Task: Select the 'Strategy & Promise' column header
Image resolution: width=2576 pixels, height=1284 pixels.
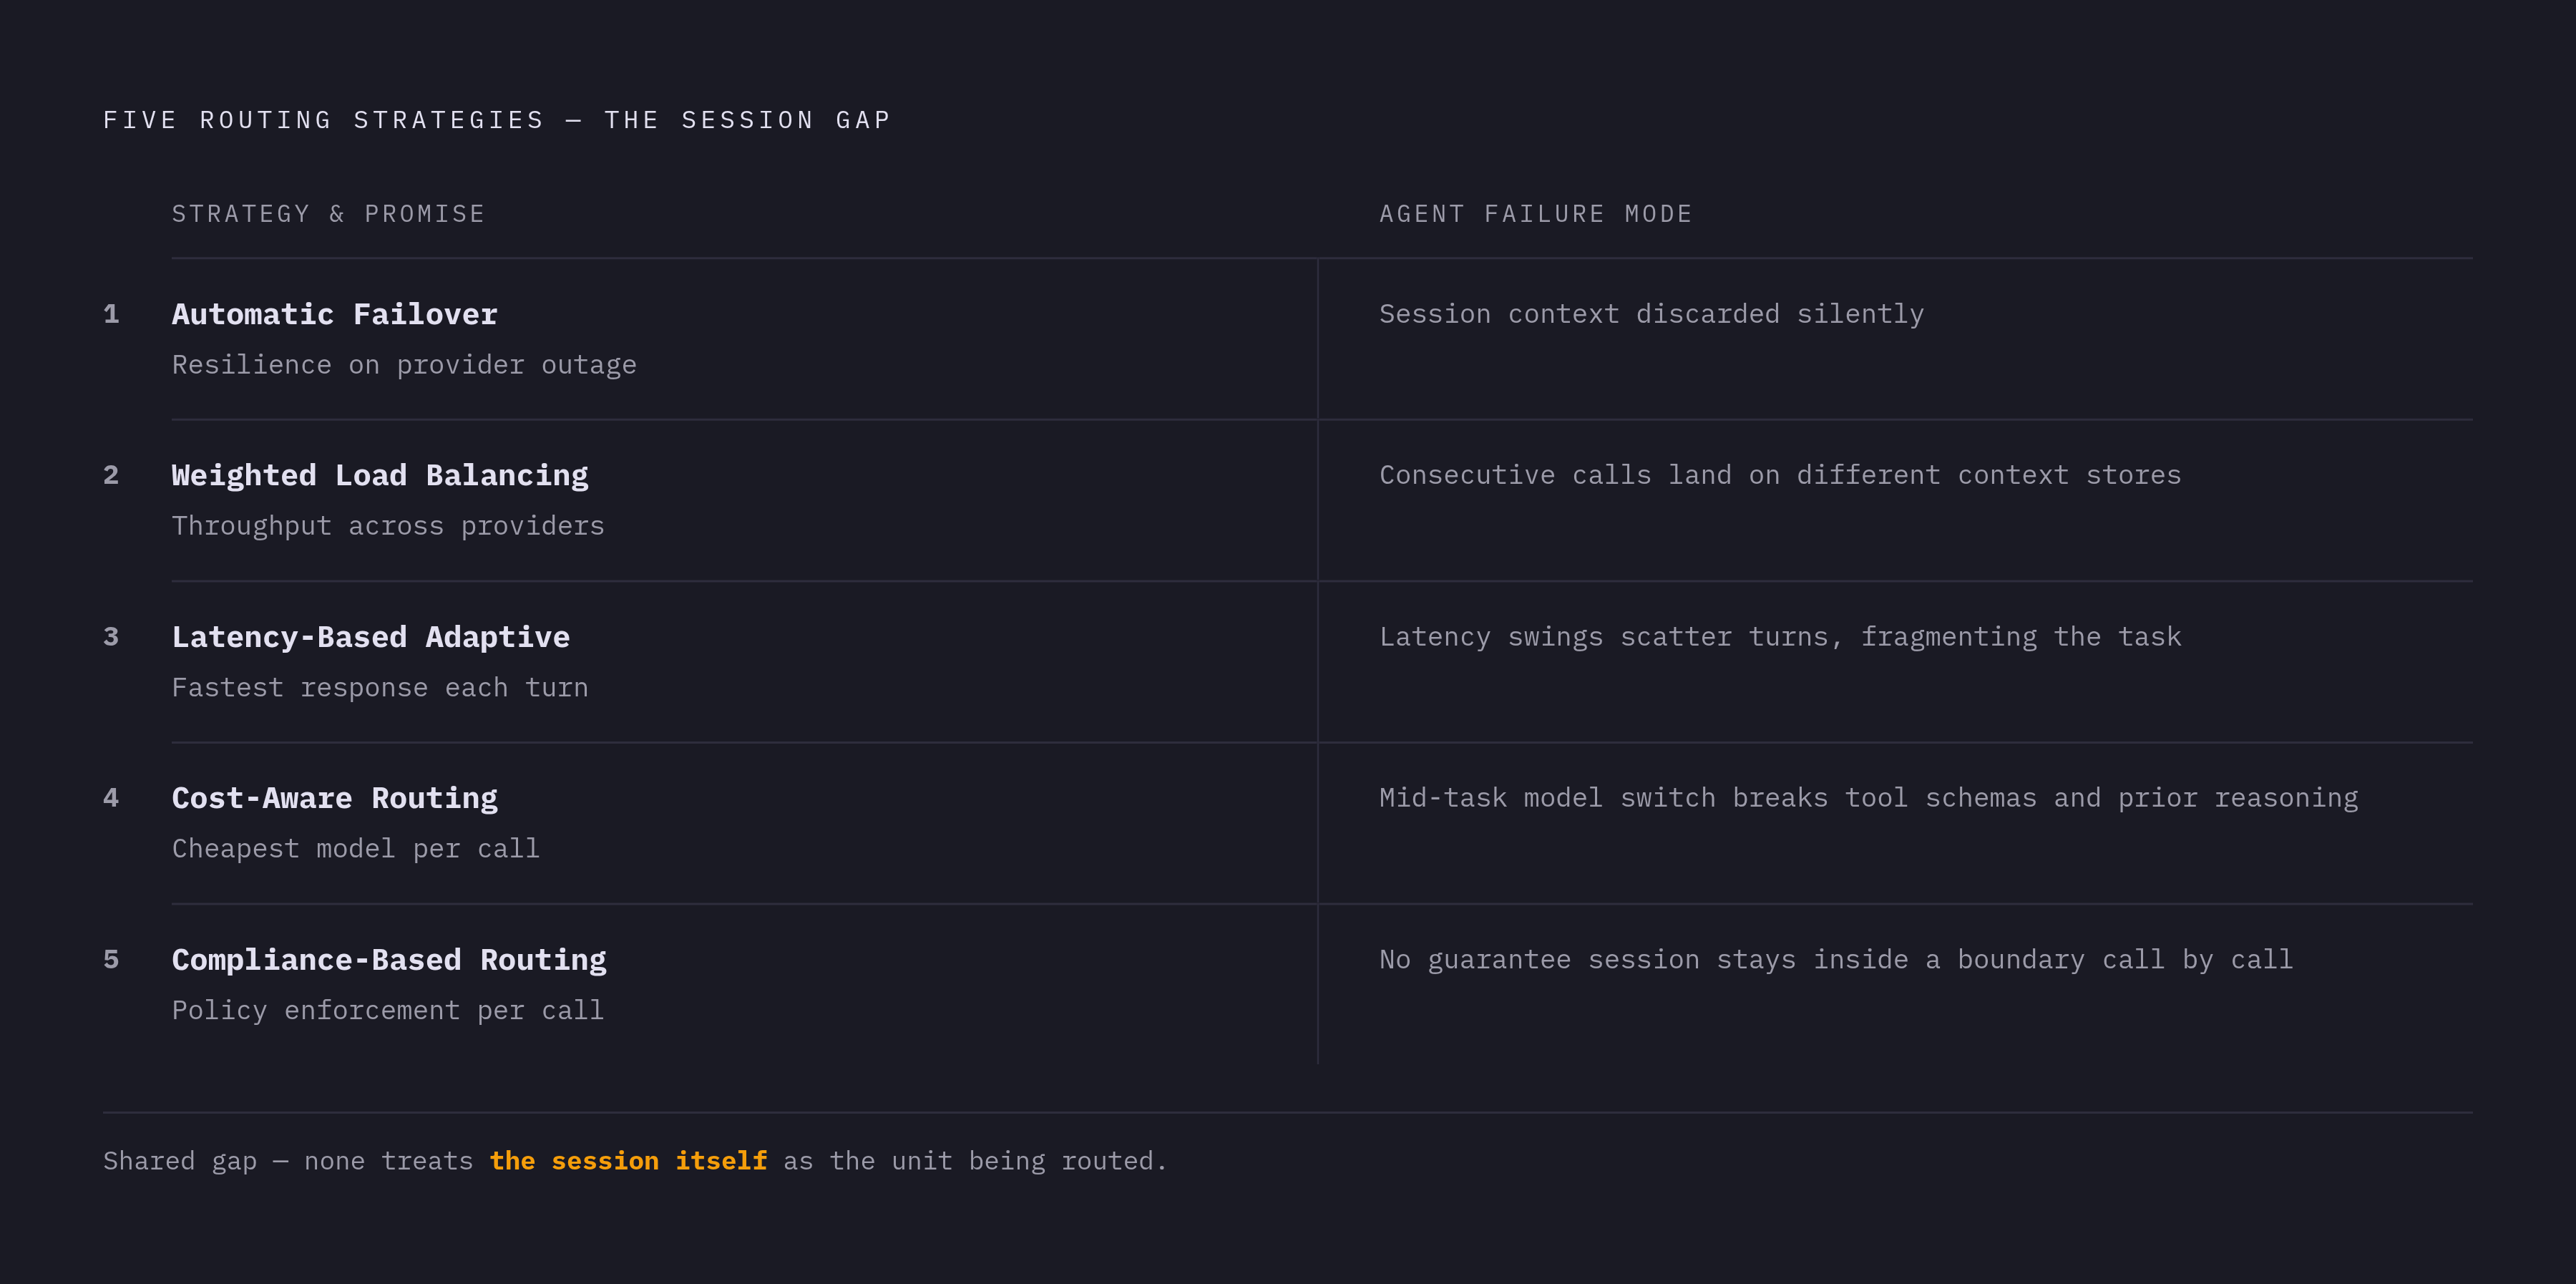Action: coord(328,214)
